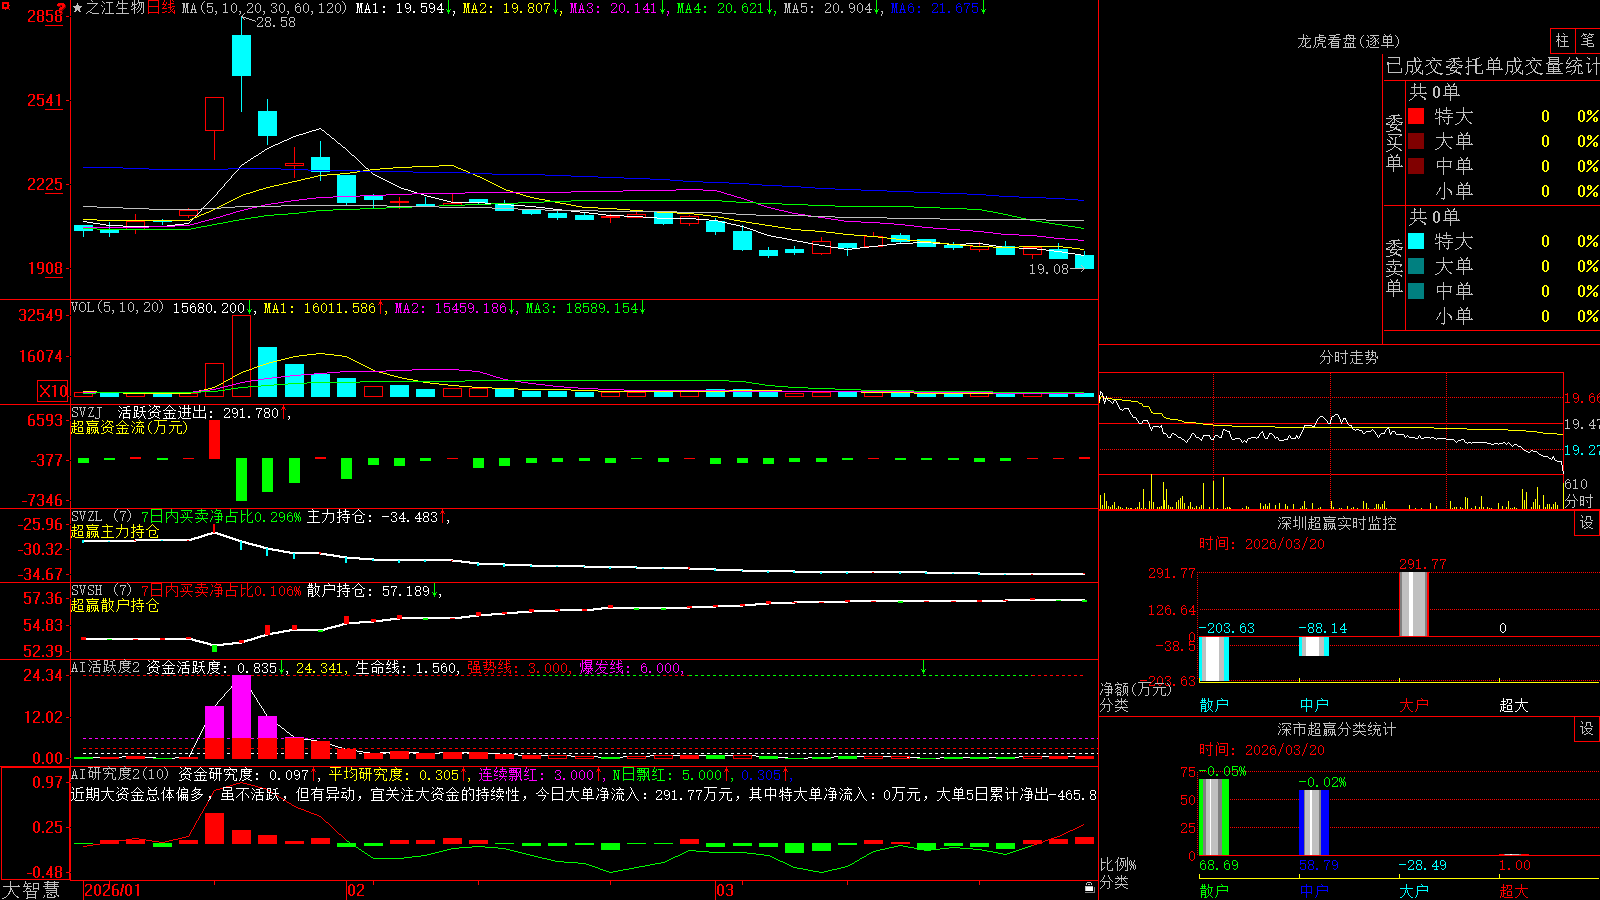The image size is (1600, 900).
Task: Switch order display to 柱 mode
Action: pos(1562,40)
